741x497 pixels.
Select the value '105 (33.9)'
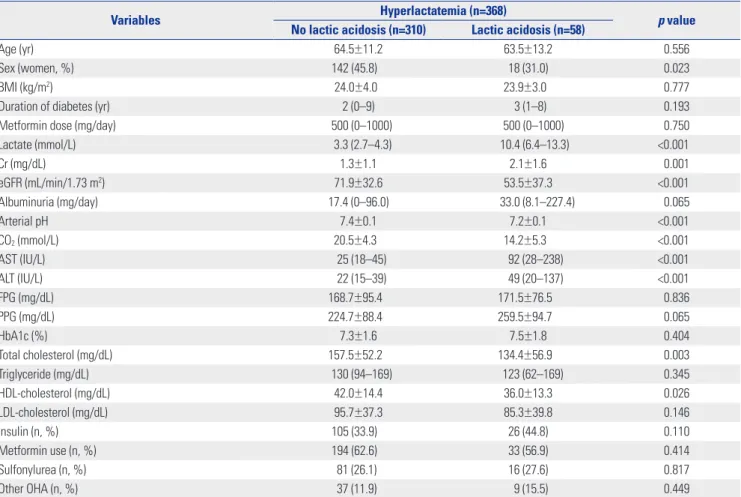click(354, 432)
